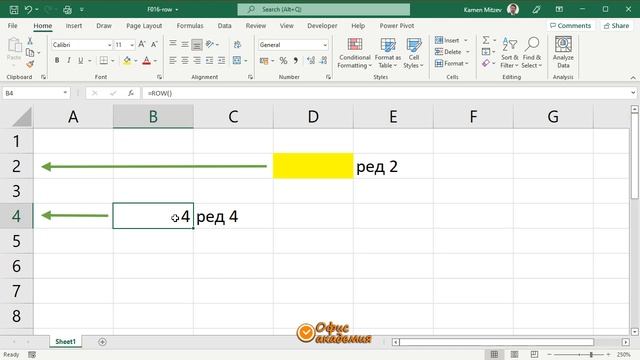Switch to the Formulas tab
The height and width of the screenshot is (360, 640).
pos(190,26)
